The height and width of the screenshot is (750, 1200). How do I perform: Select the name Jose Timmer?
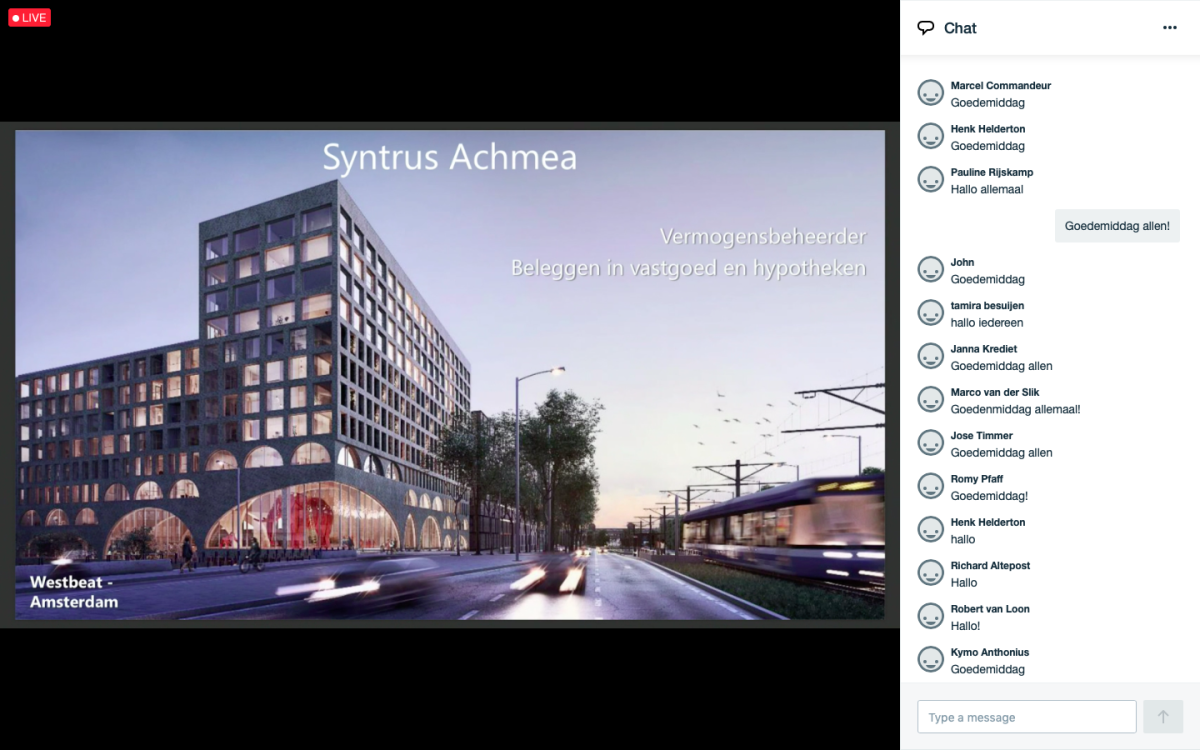pos(982,436)
